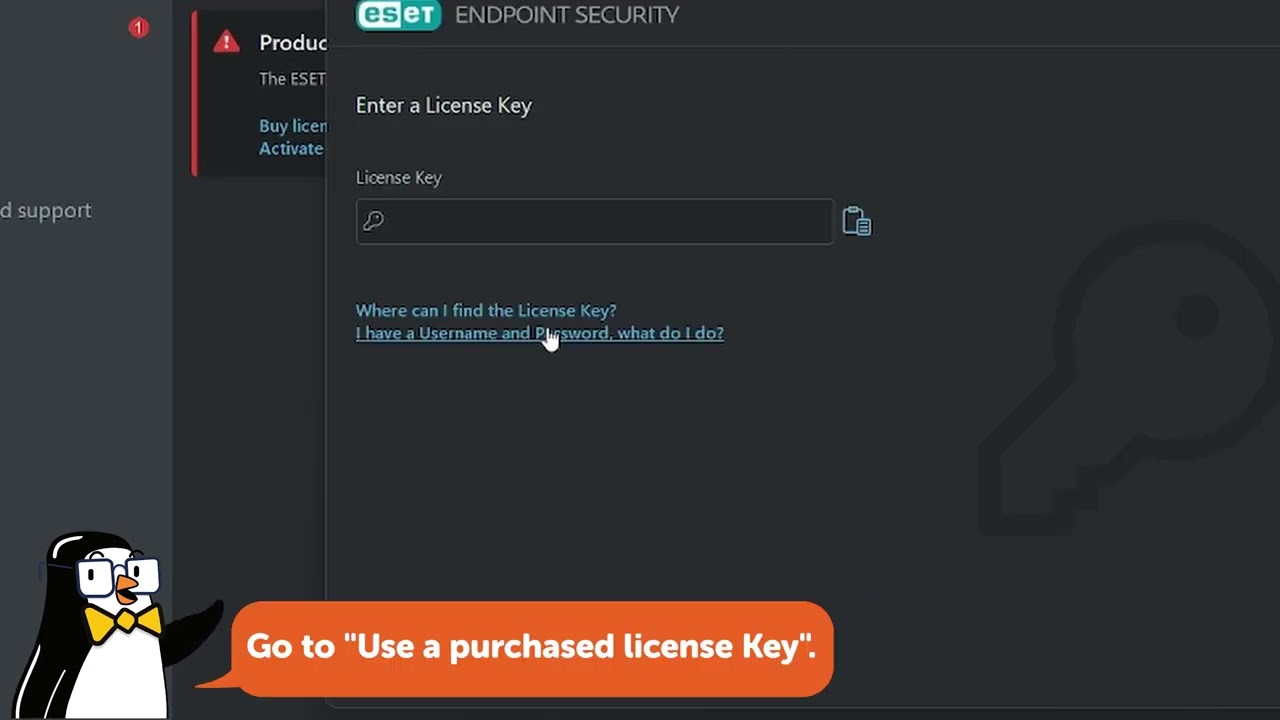Click the ESET logo
This screenshot has height=720, width=1280.
pyautogui.click(x=398, y=14)
